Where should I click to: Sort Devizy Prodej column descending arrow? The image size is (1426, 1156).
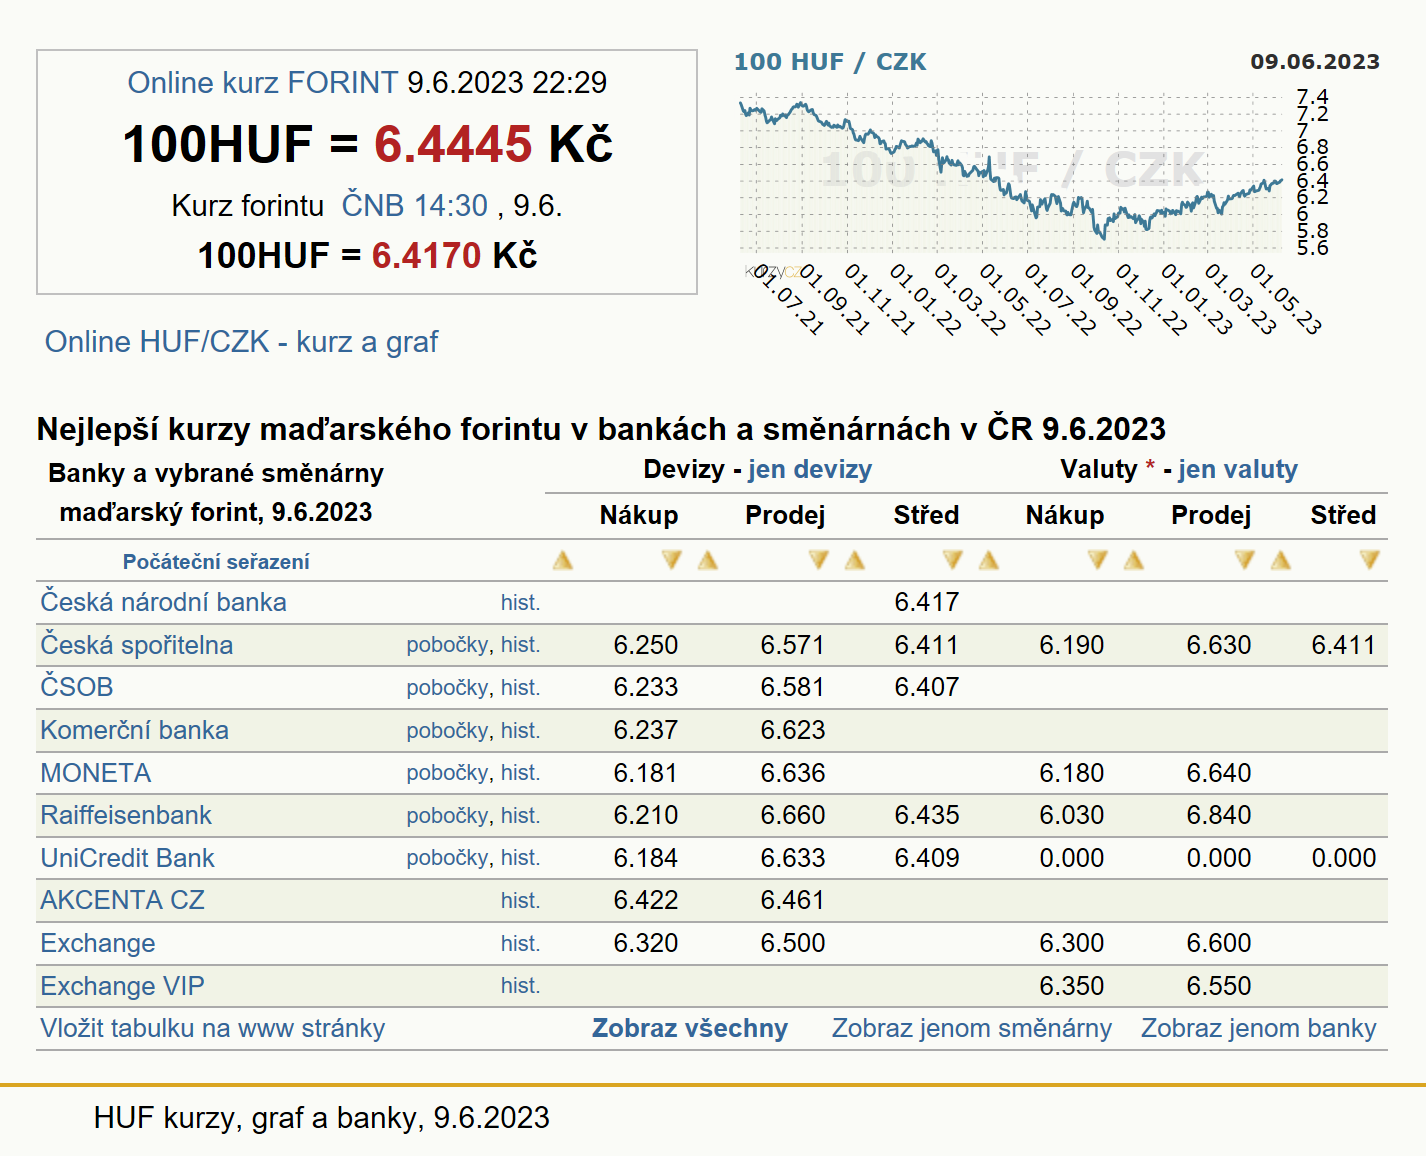819,560
